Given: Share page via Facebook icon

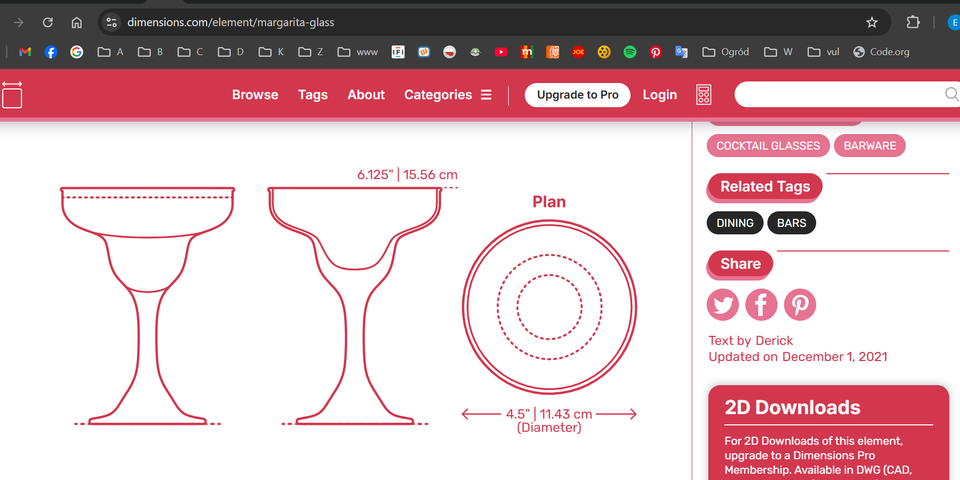Looking at the screenshot, I should (x=761, y=305).
